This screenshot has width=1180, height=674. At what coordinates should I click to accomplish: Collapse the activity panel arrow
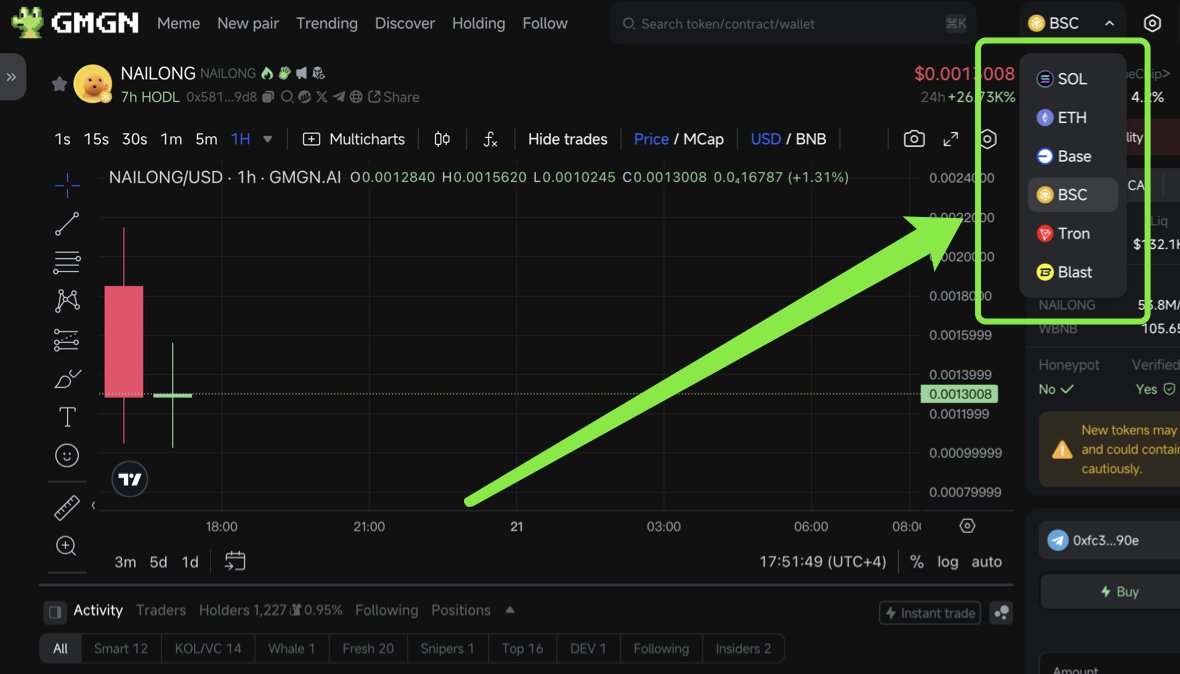click(x=510, y=610)
